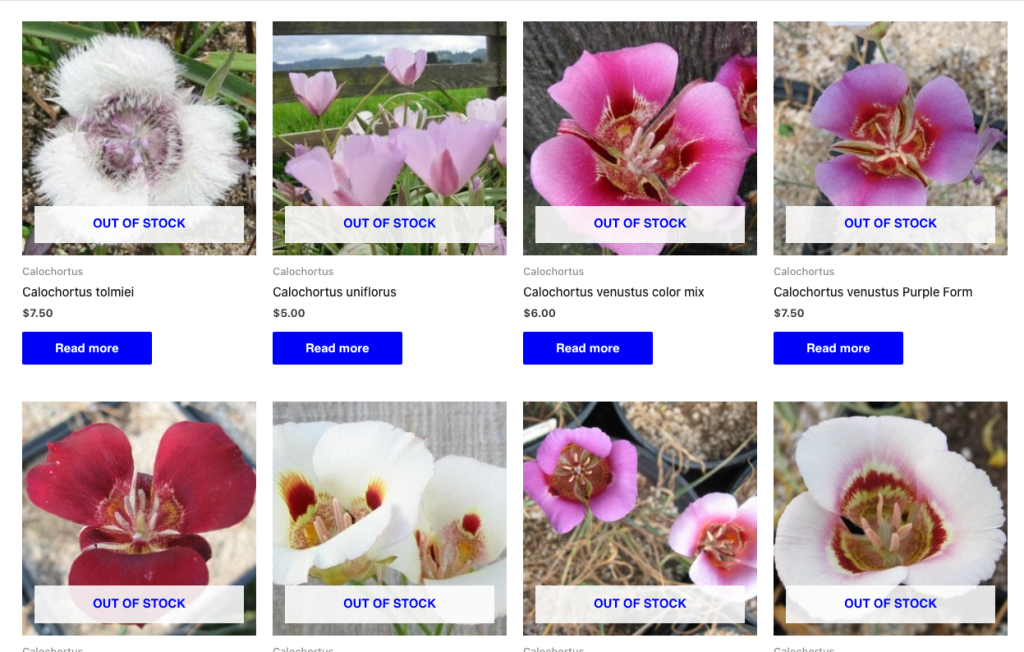
Task: Open the two pink flowers in pots thumbnail
Action: point(640,518)
